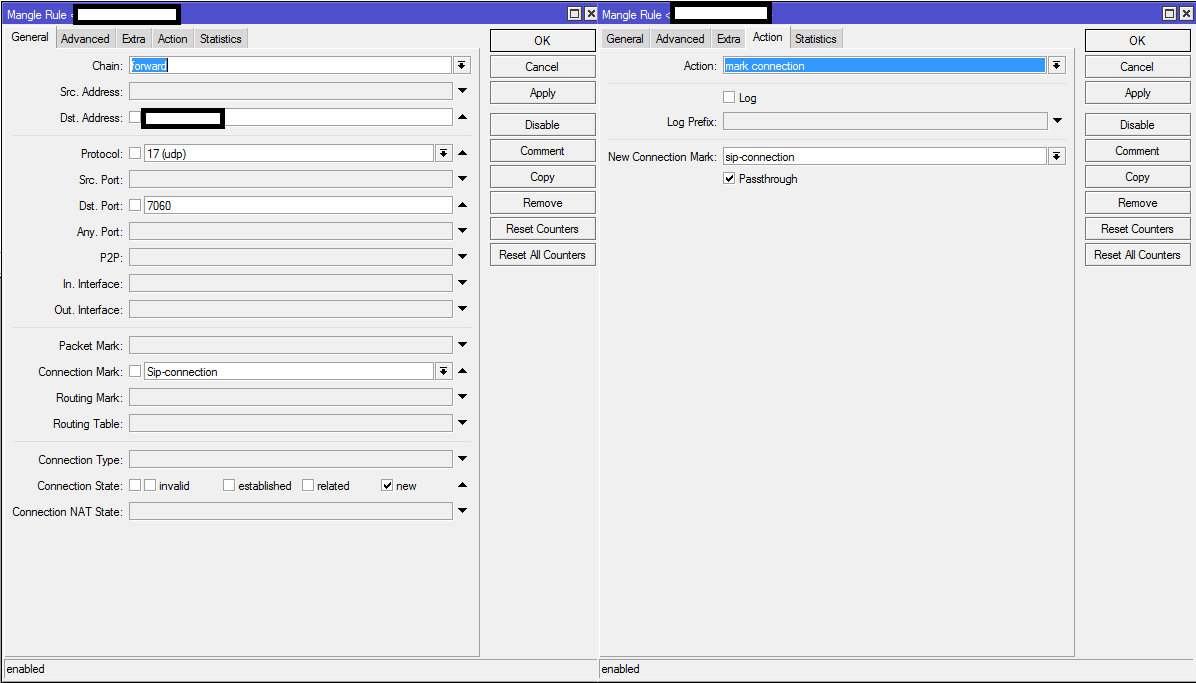Click Disable in the left window

point(542,124)
